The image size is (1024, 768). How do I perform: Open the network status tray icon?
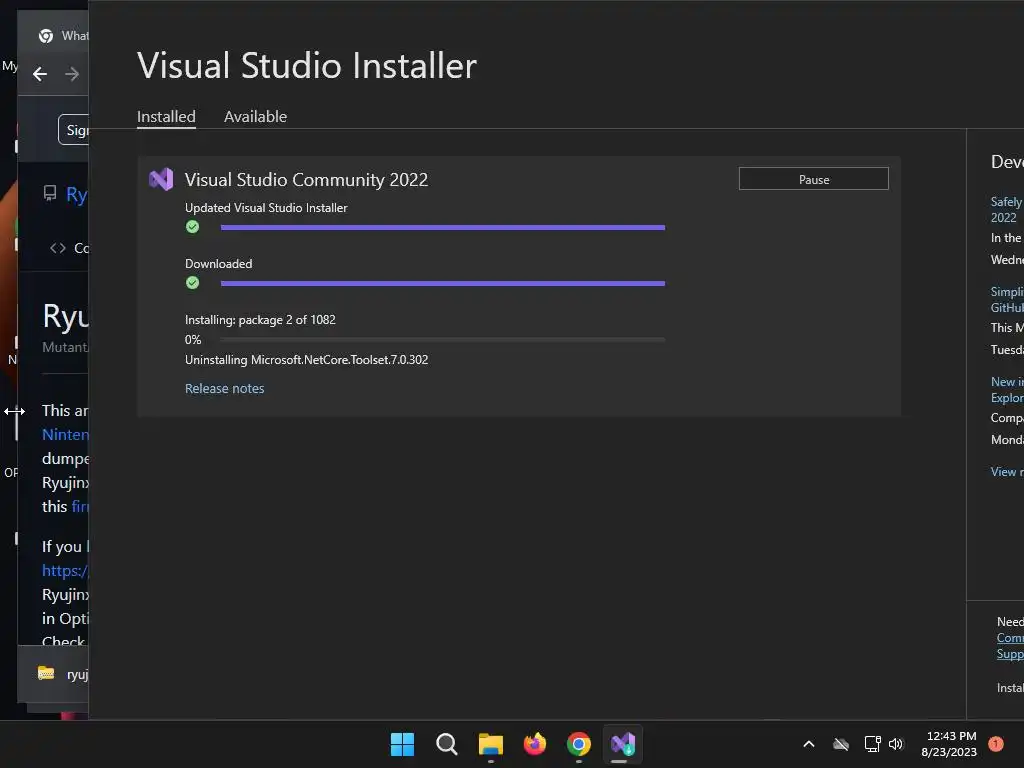(x=872, y=744)
